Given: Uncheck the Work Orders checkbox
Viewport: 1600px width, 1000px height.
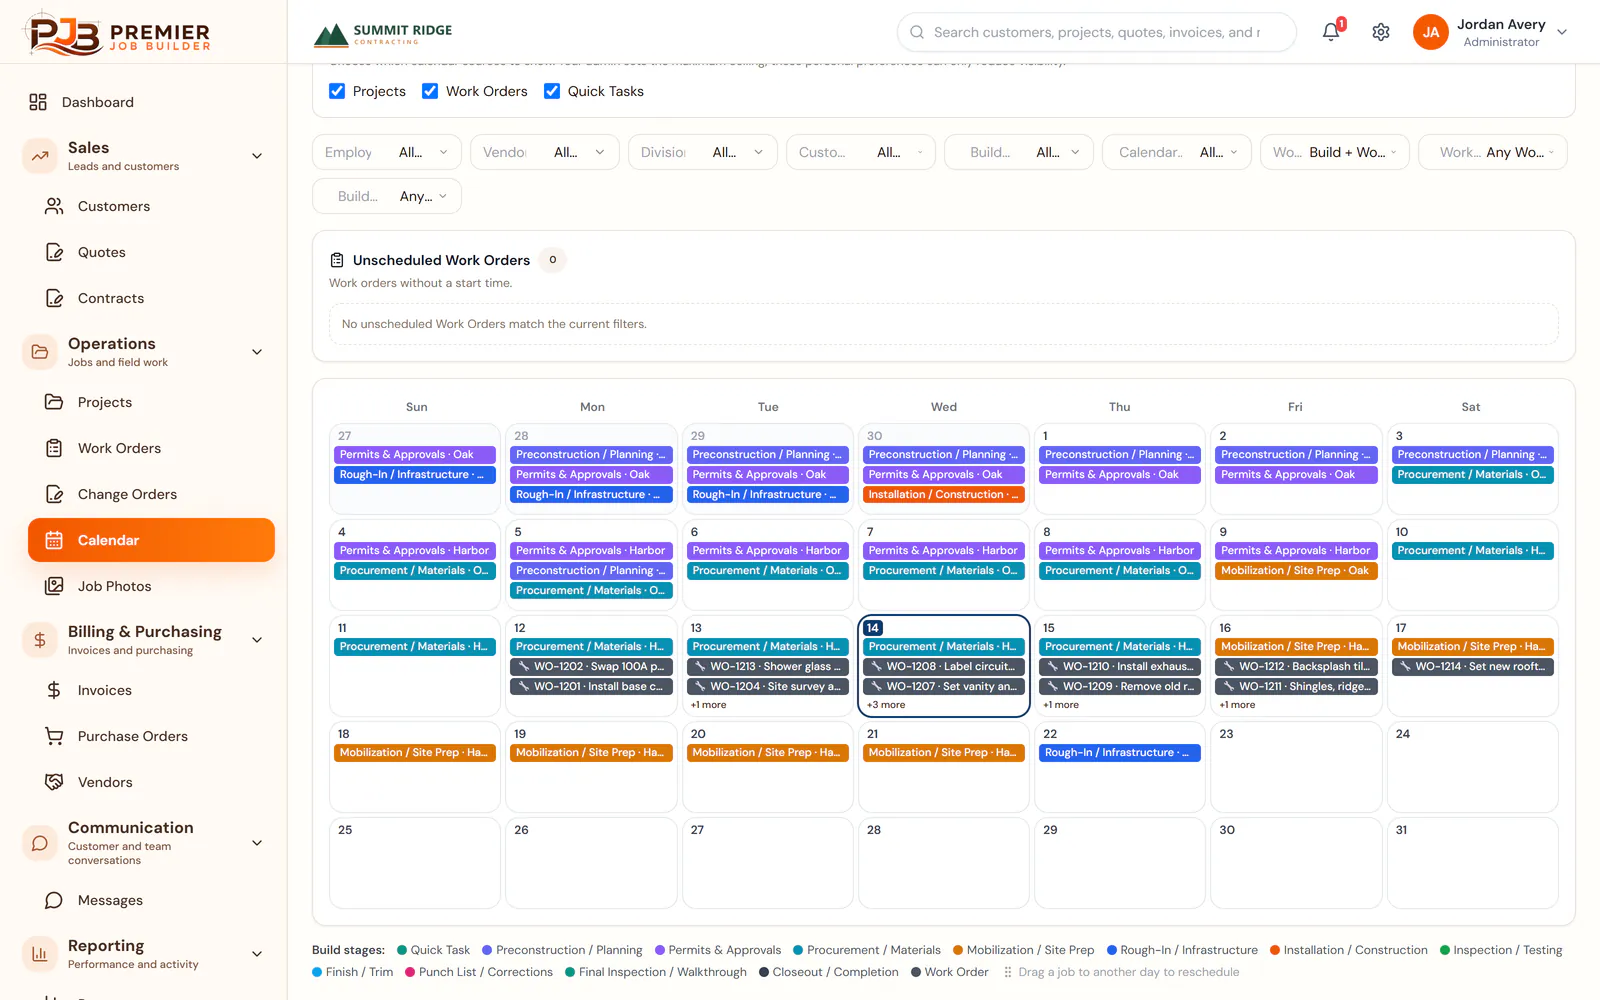Looking at the screenshot, I should (430, 91).
